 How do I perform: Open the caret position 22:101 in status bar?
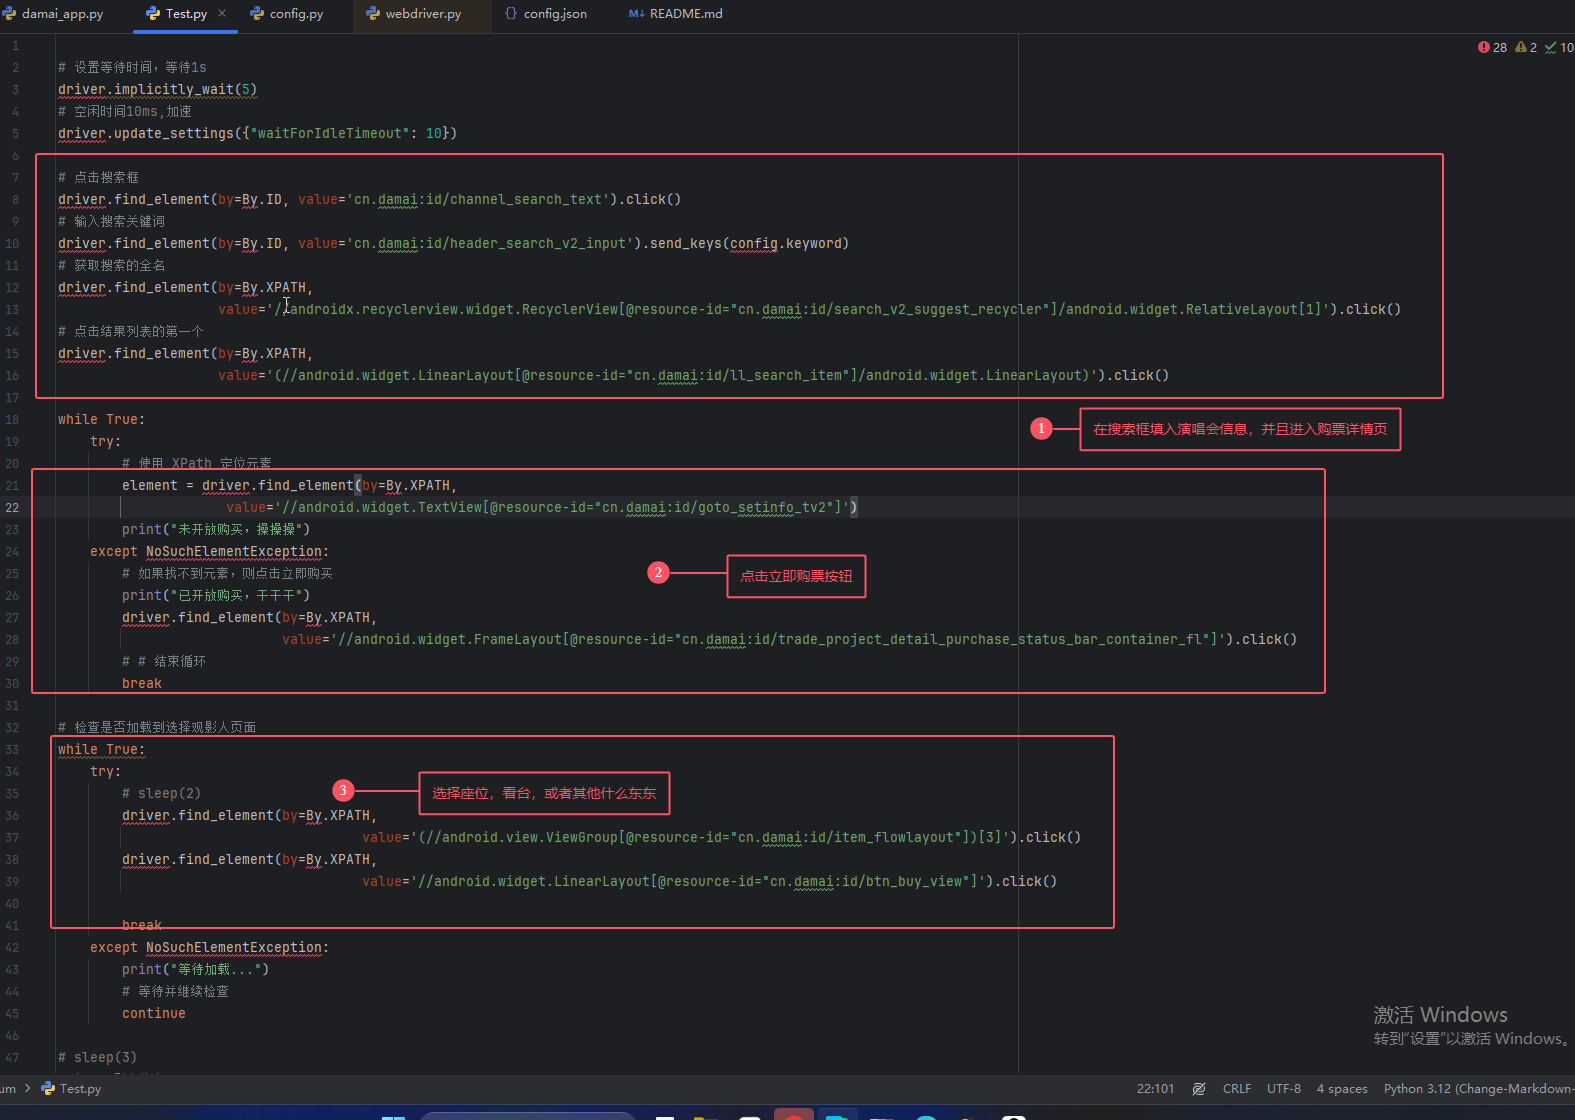point(1155,1089)
